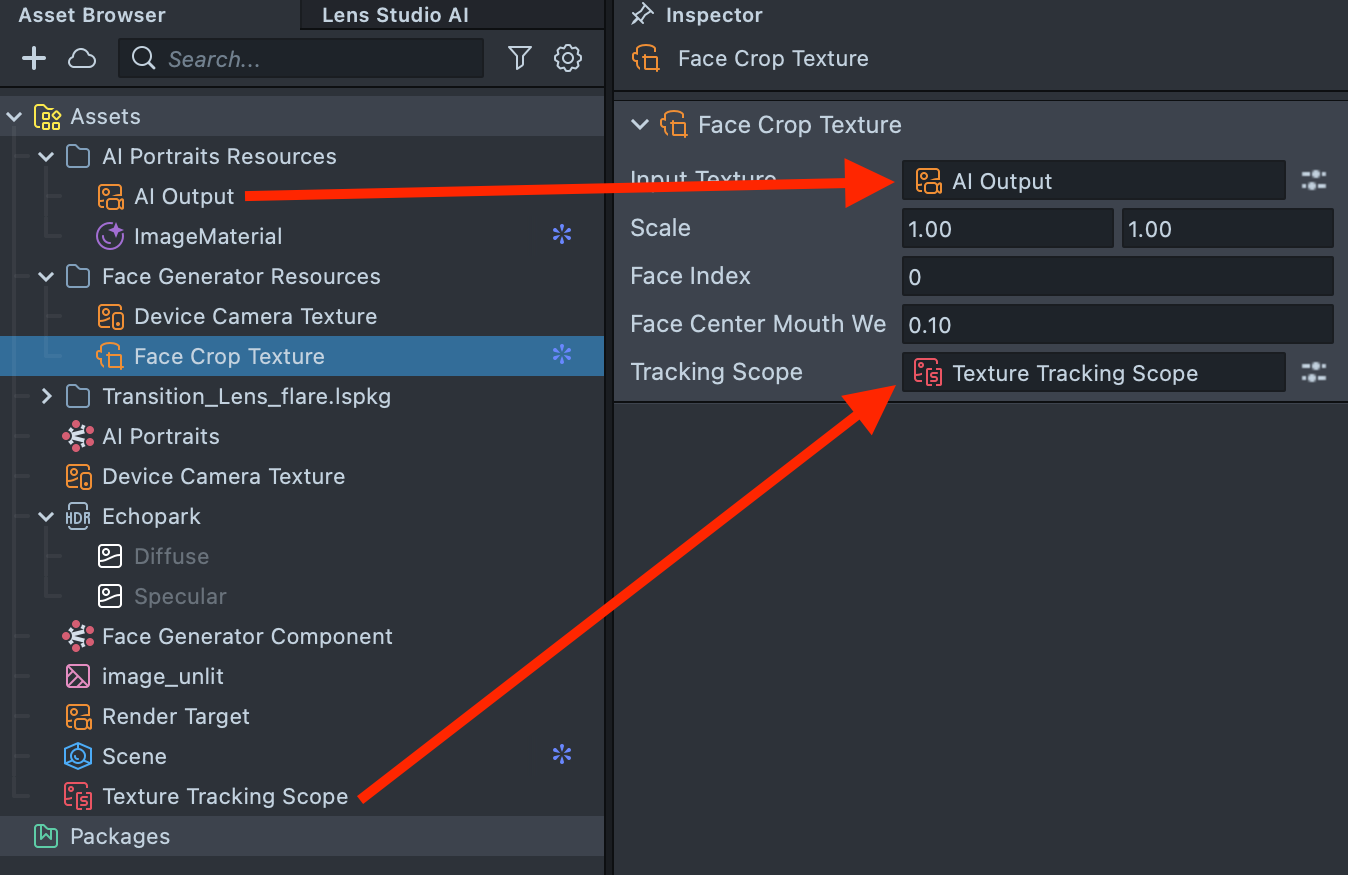
Task: Switch to the Lens Studio AI tab
Action: tap(395, 15)
